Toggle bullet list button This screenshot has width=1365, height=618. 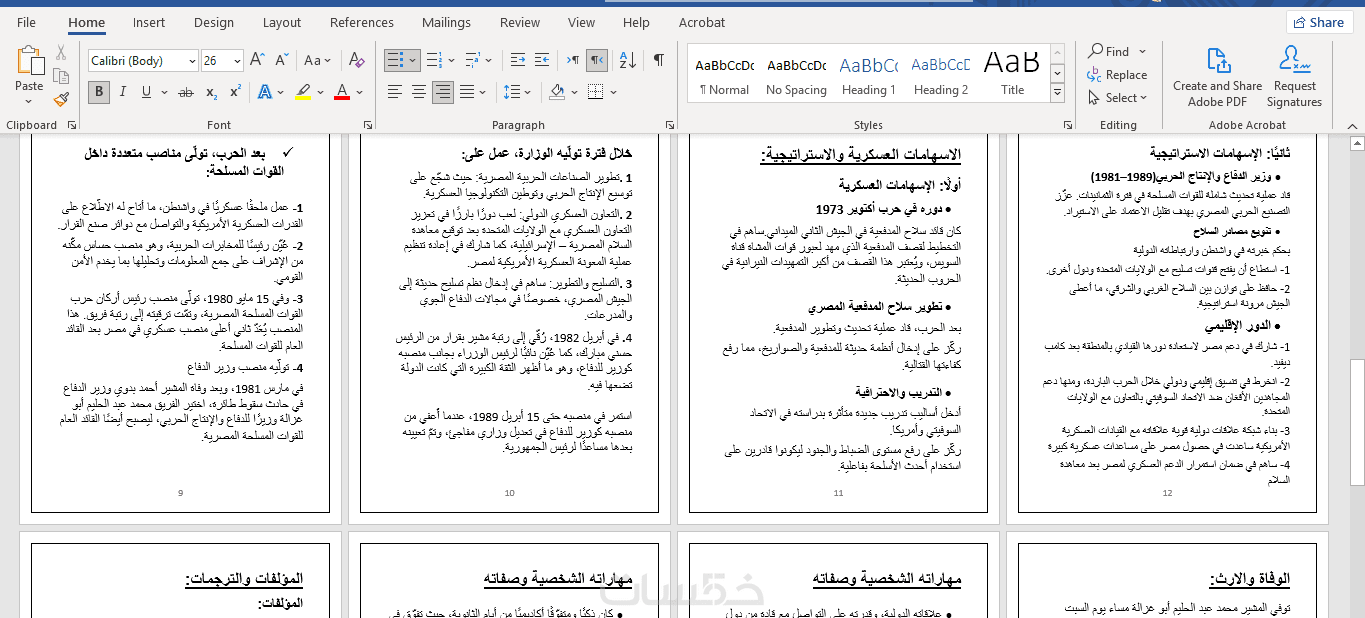click(396, 61)
